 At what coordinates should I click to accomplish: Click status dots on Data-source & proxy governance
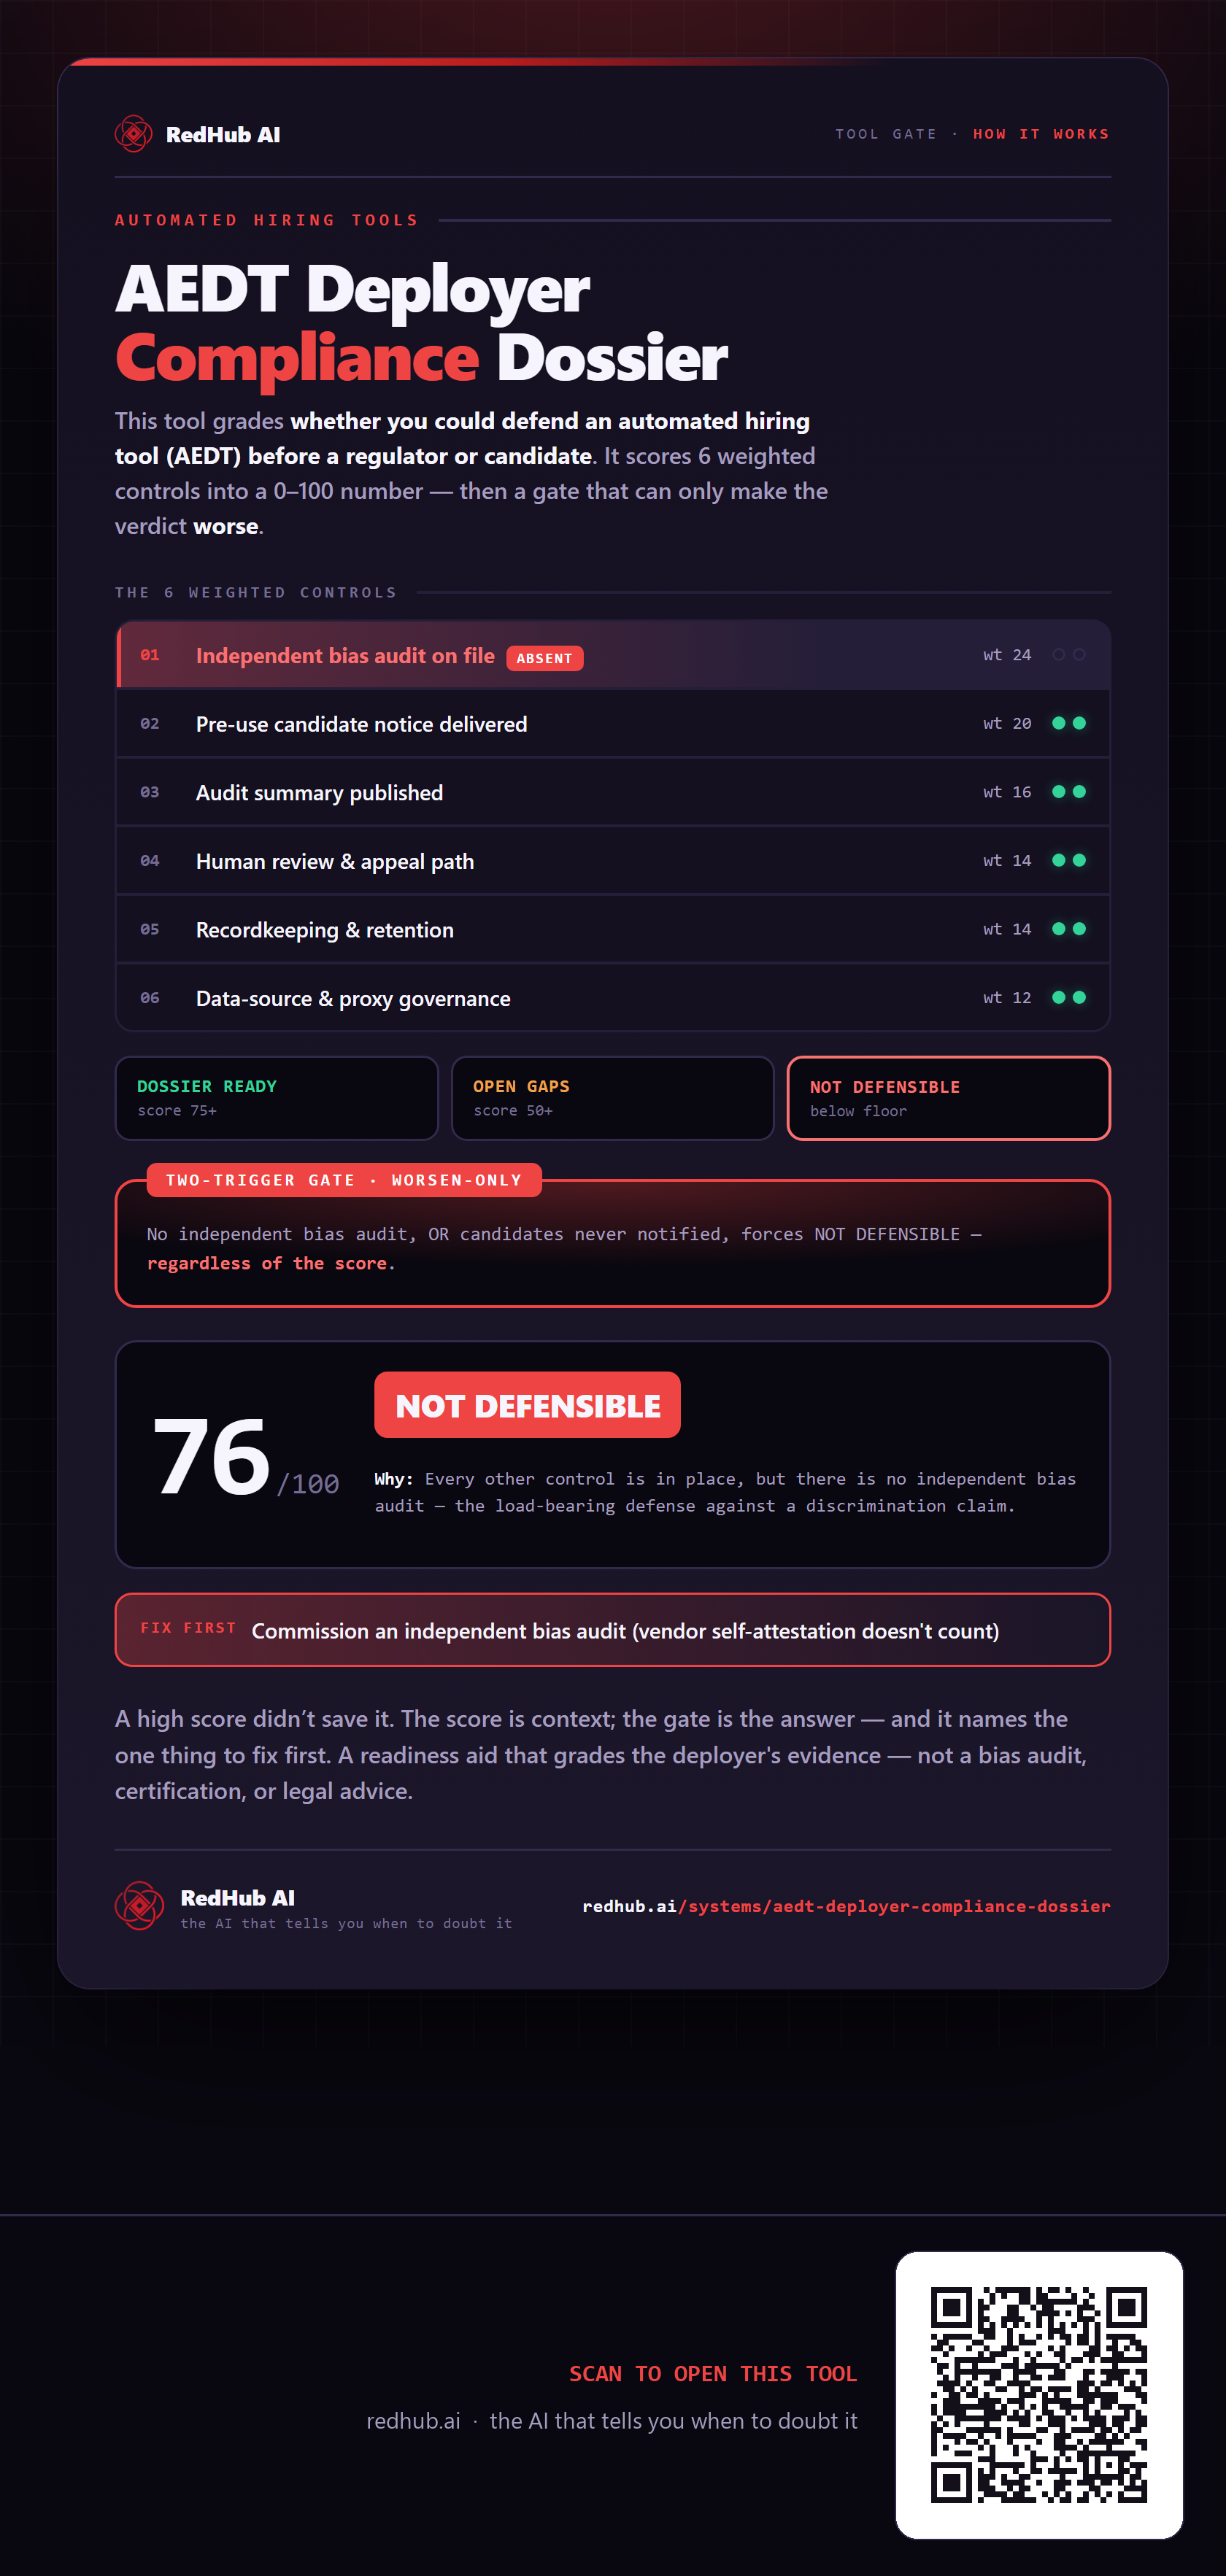pos(1069,998)
